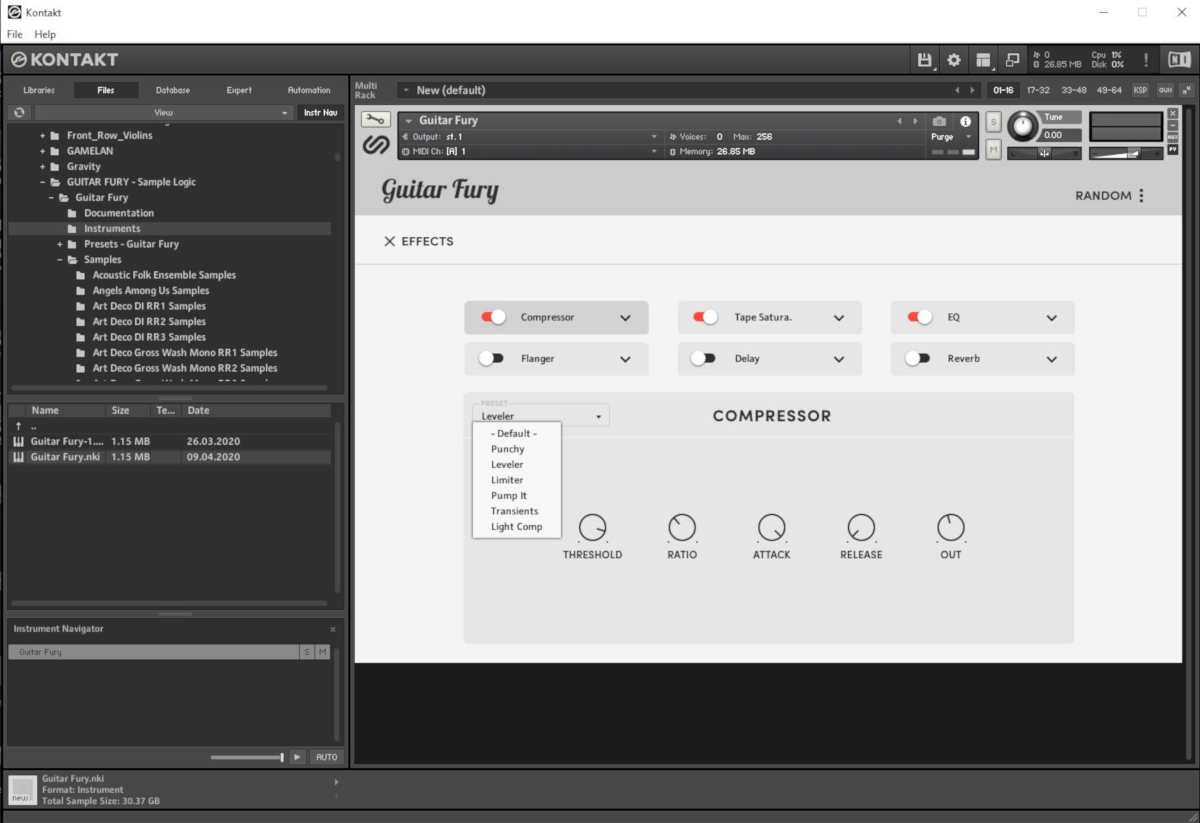Viewport: 1200px width, 823px height.
Task: Switch to the Automation tab
Action: 309,90
